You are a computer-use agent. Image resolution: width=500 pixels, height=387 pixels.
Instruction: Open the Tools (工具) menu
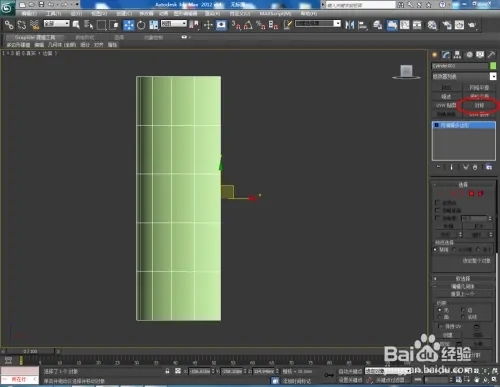(x=54, y=13)
